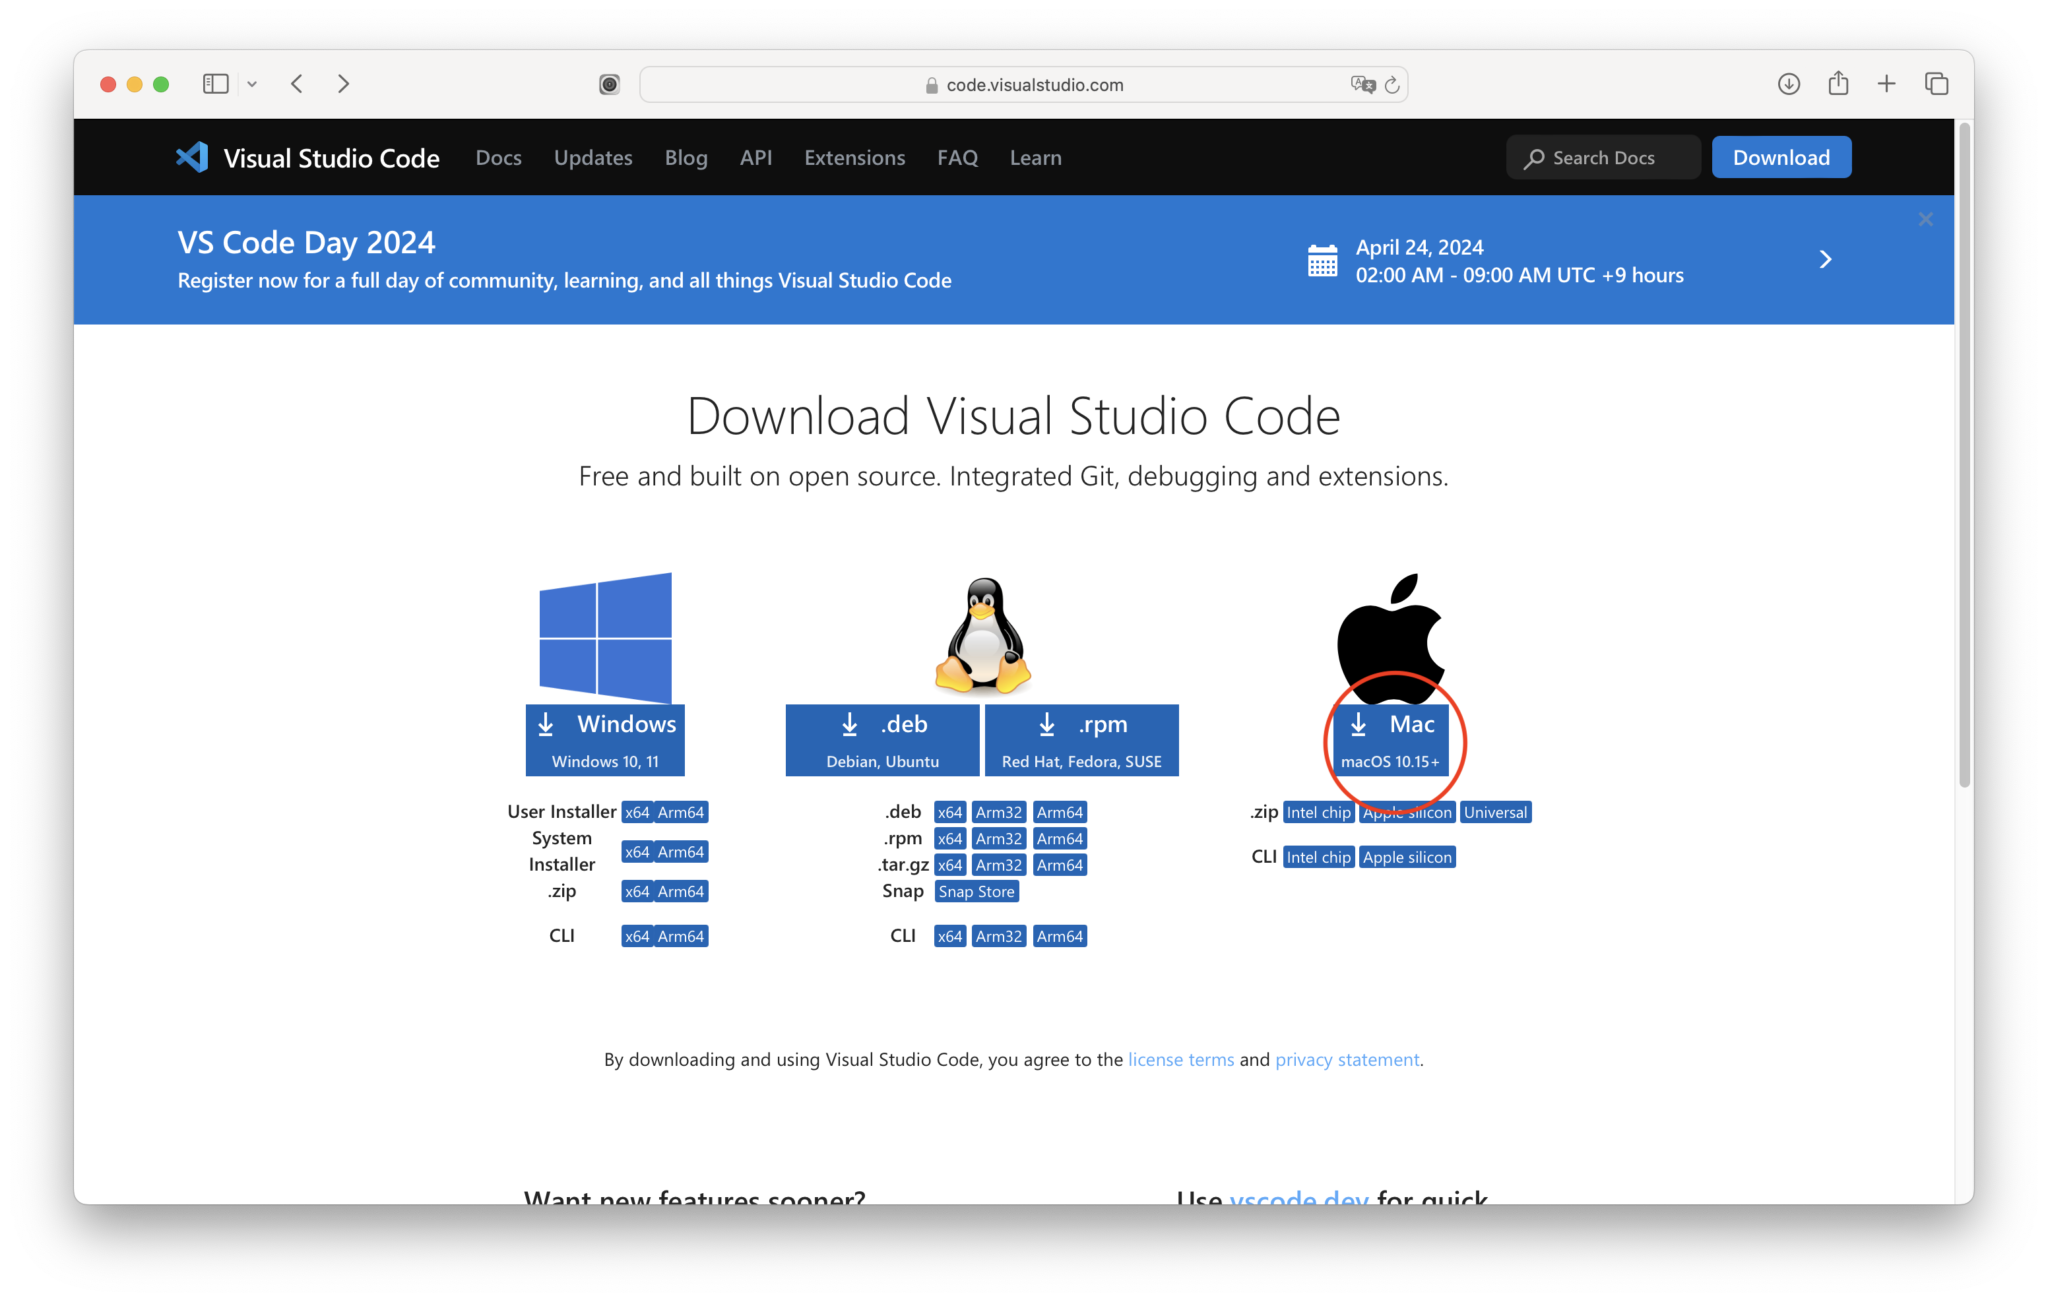Click the Linux penguin mascot image

tap(983, 633)
